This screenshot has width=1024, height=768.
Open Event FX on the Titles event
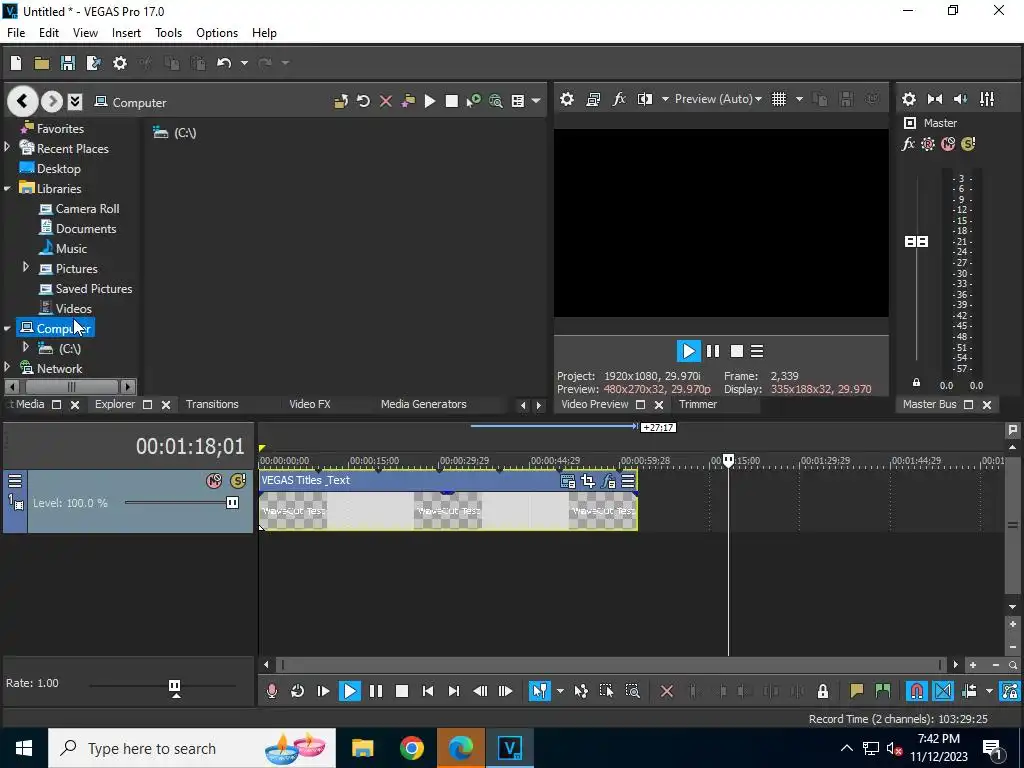click(608, 481)
